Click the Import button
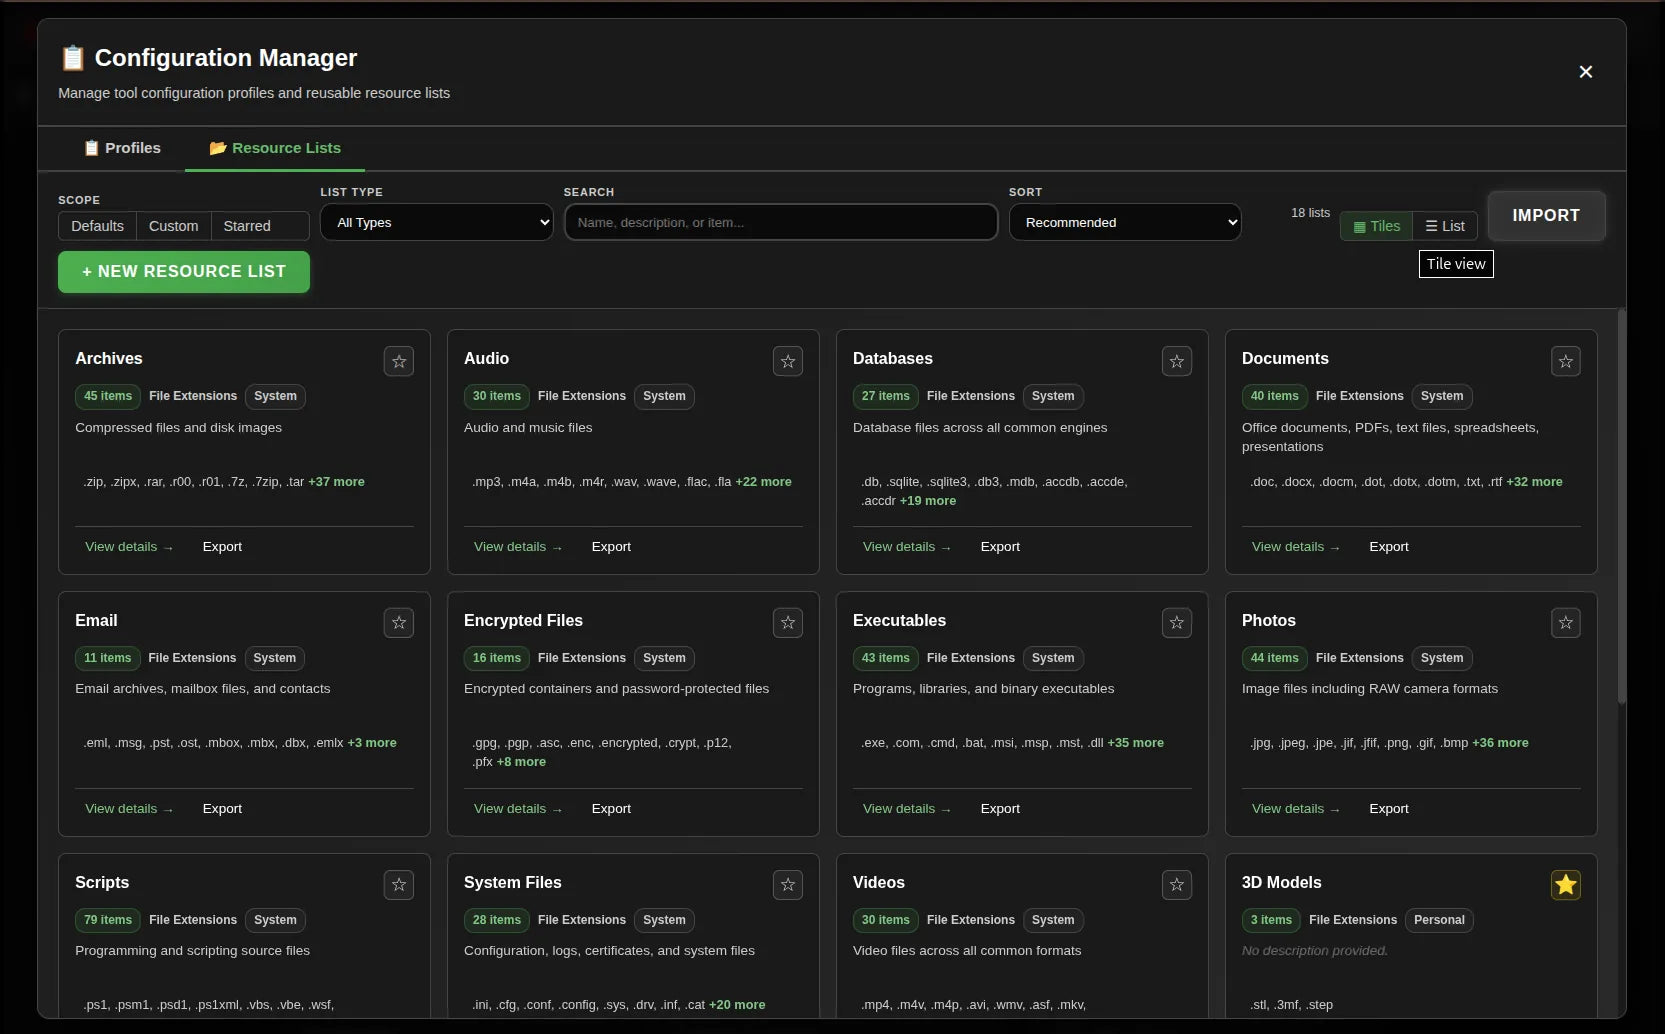This screenshot has width=1665, height=1034. pyautogui.click(x=1546, y=216)
